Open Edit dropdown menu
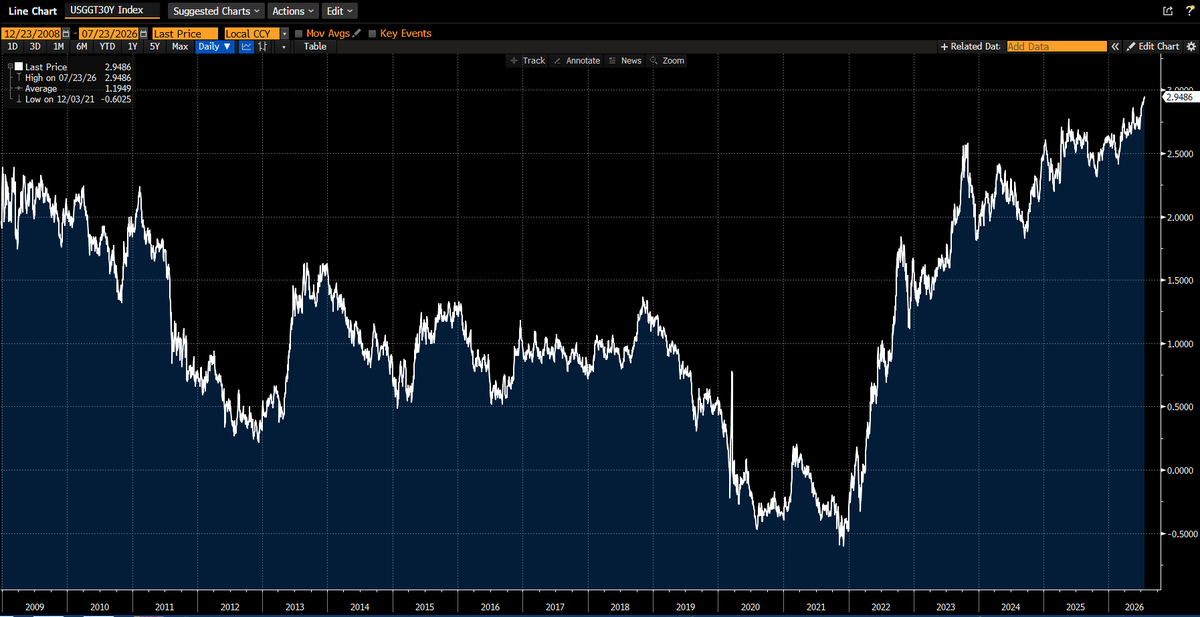Viewport: 1200px width, 617px height. [x=340, y=11]
